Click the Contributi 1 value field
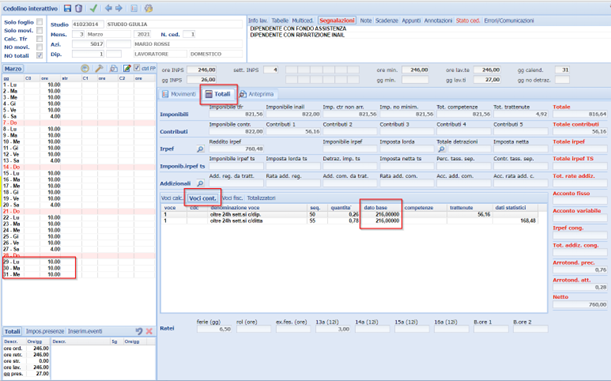 [x=293, y=132]
